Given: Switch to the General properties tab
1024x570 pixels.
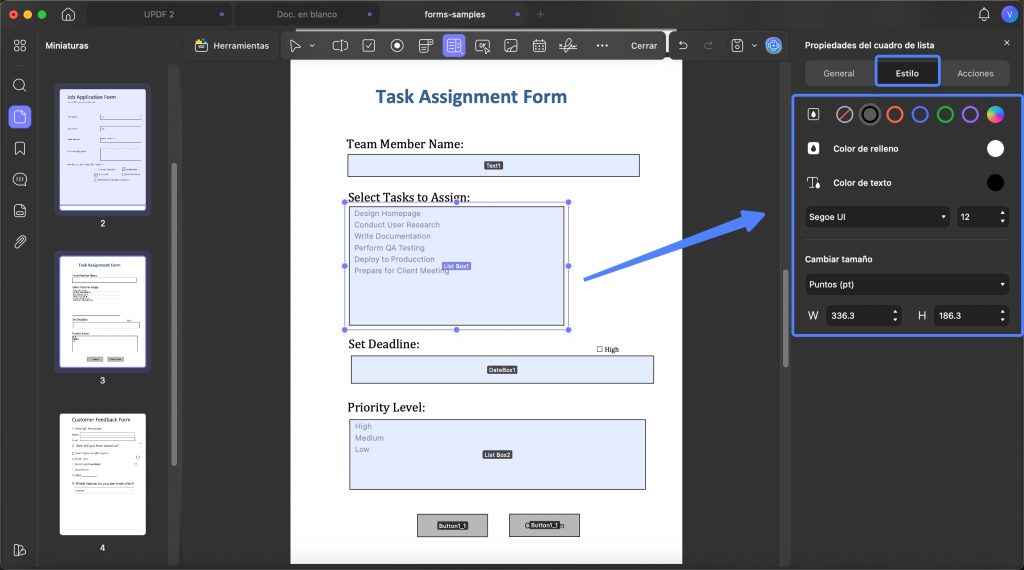Looking at the screenshot, I should click(839, 73).
